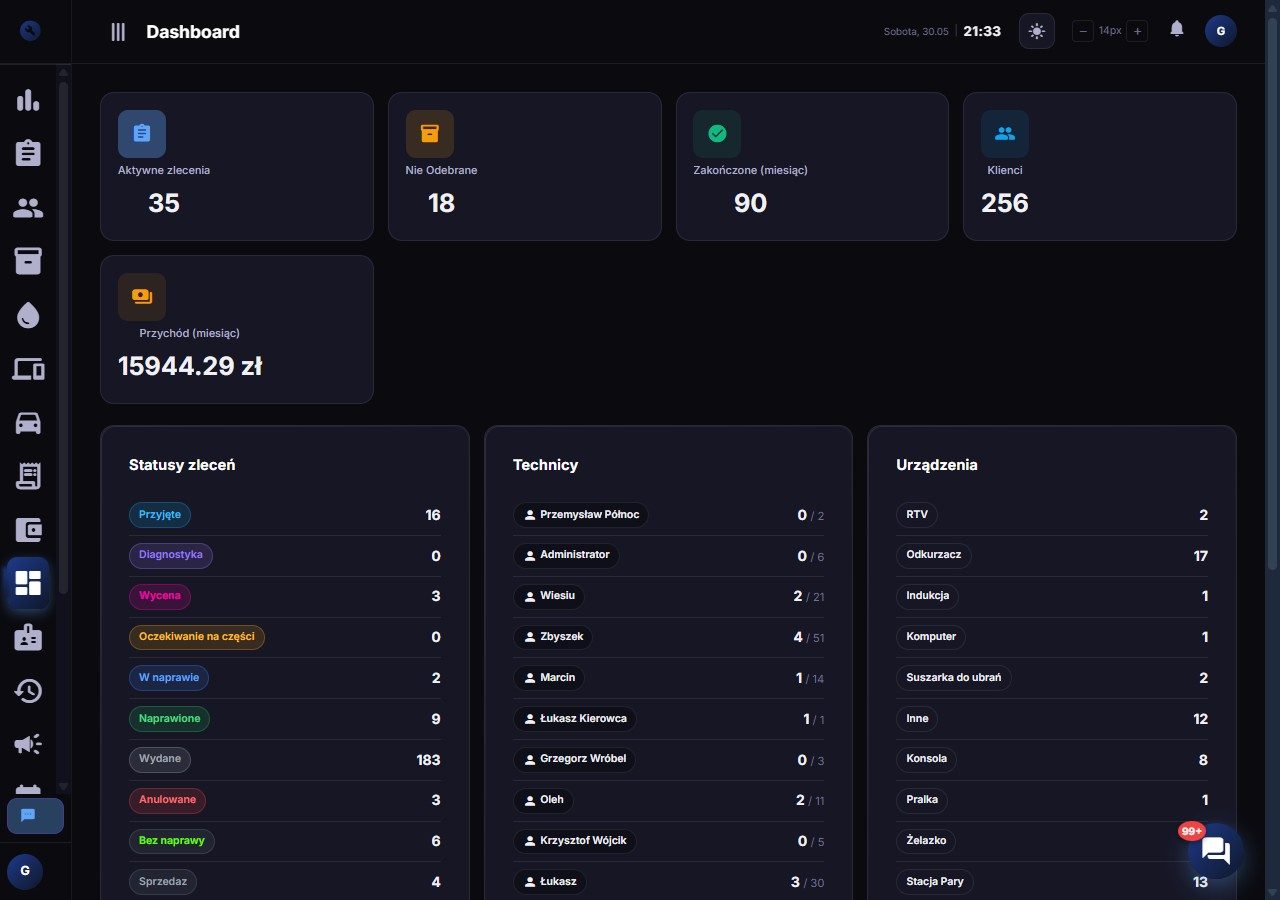Screen dimensions: 1280x900
Task: Select the Naprawione status badge
Action: (x=170, y=718)
